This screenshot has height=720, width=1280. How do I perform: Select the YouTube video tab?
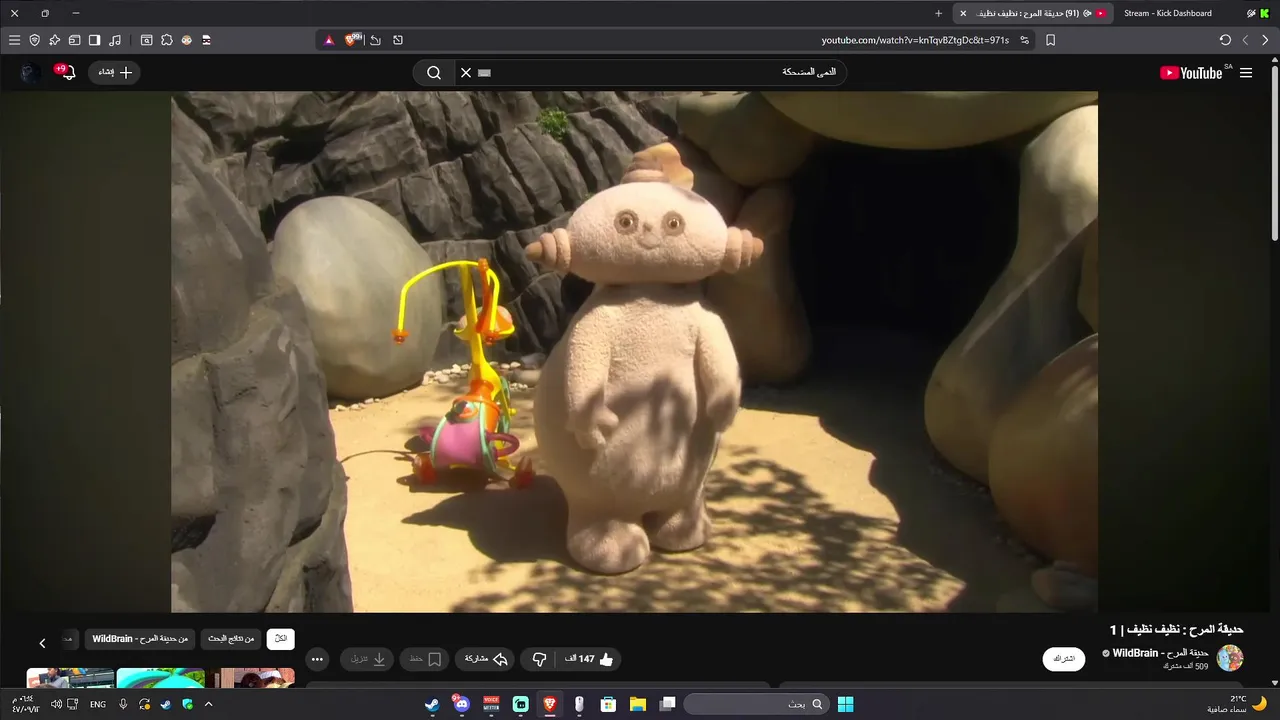pos(1035,13)
